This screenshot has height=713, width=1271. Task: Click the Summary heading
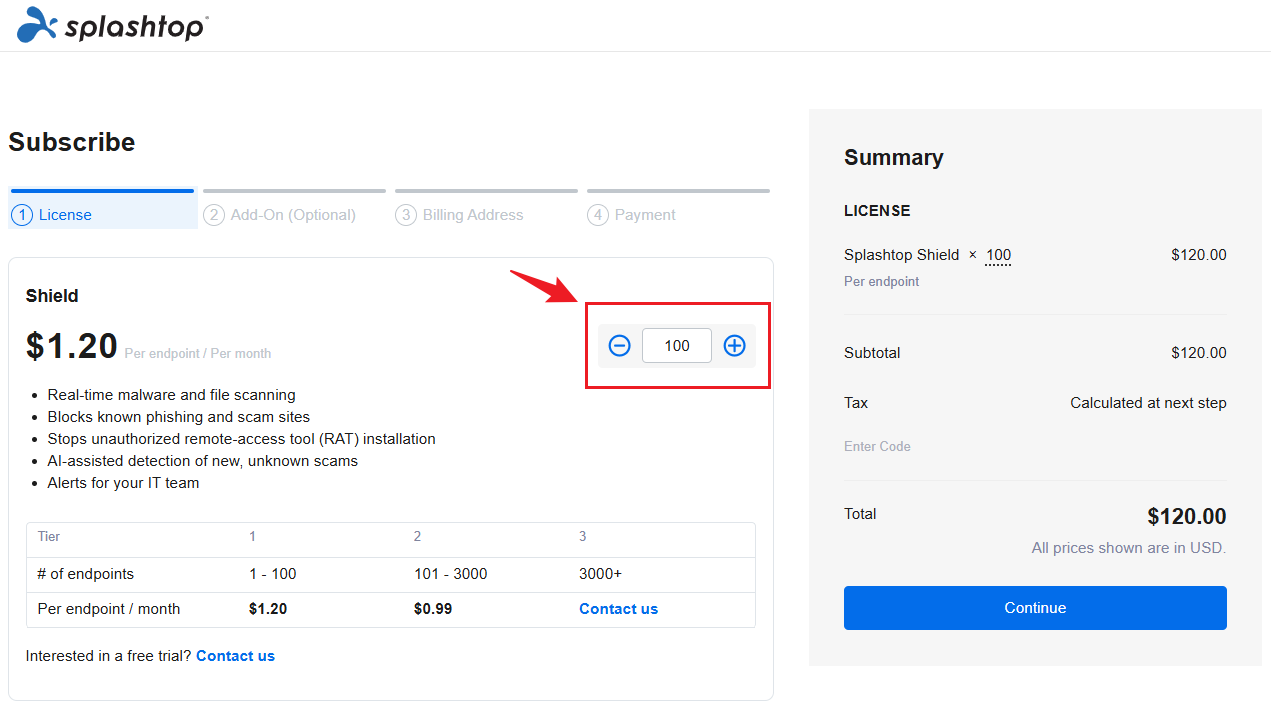point(894,157)
